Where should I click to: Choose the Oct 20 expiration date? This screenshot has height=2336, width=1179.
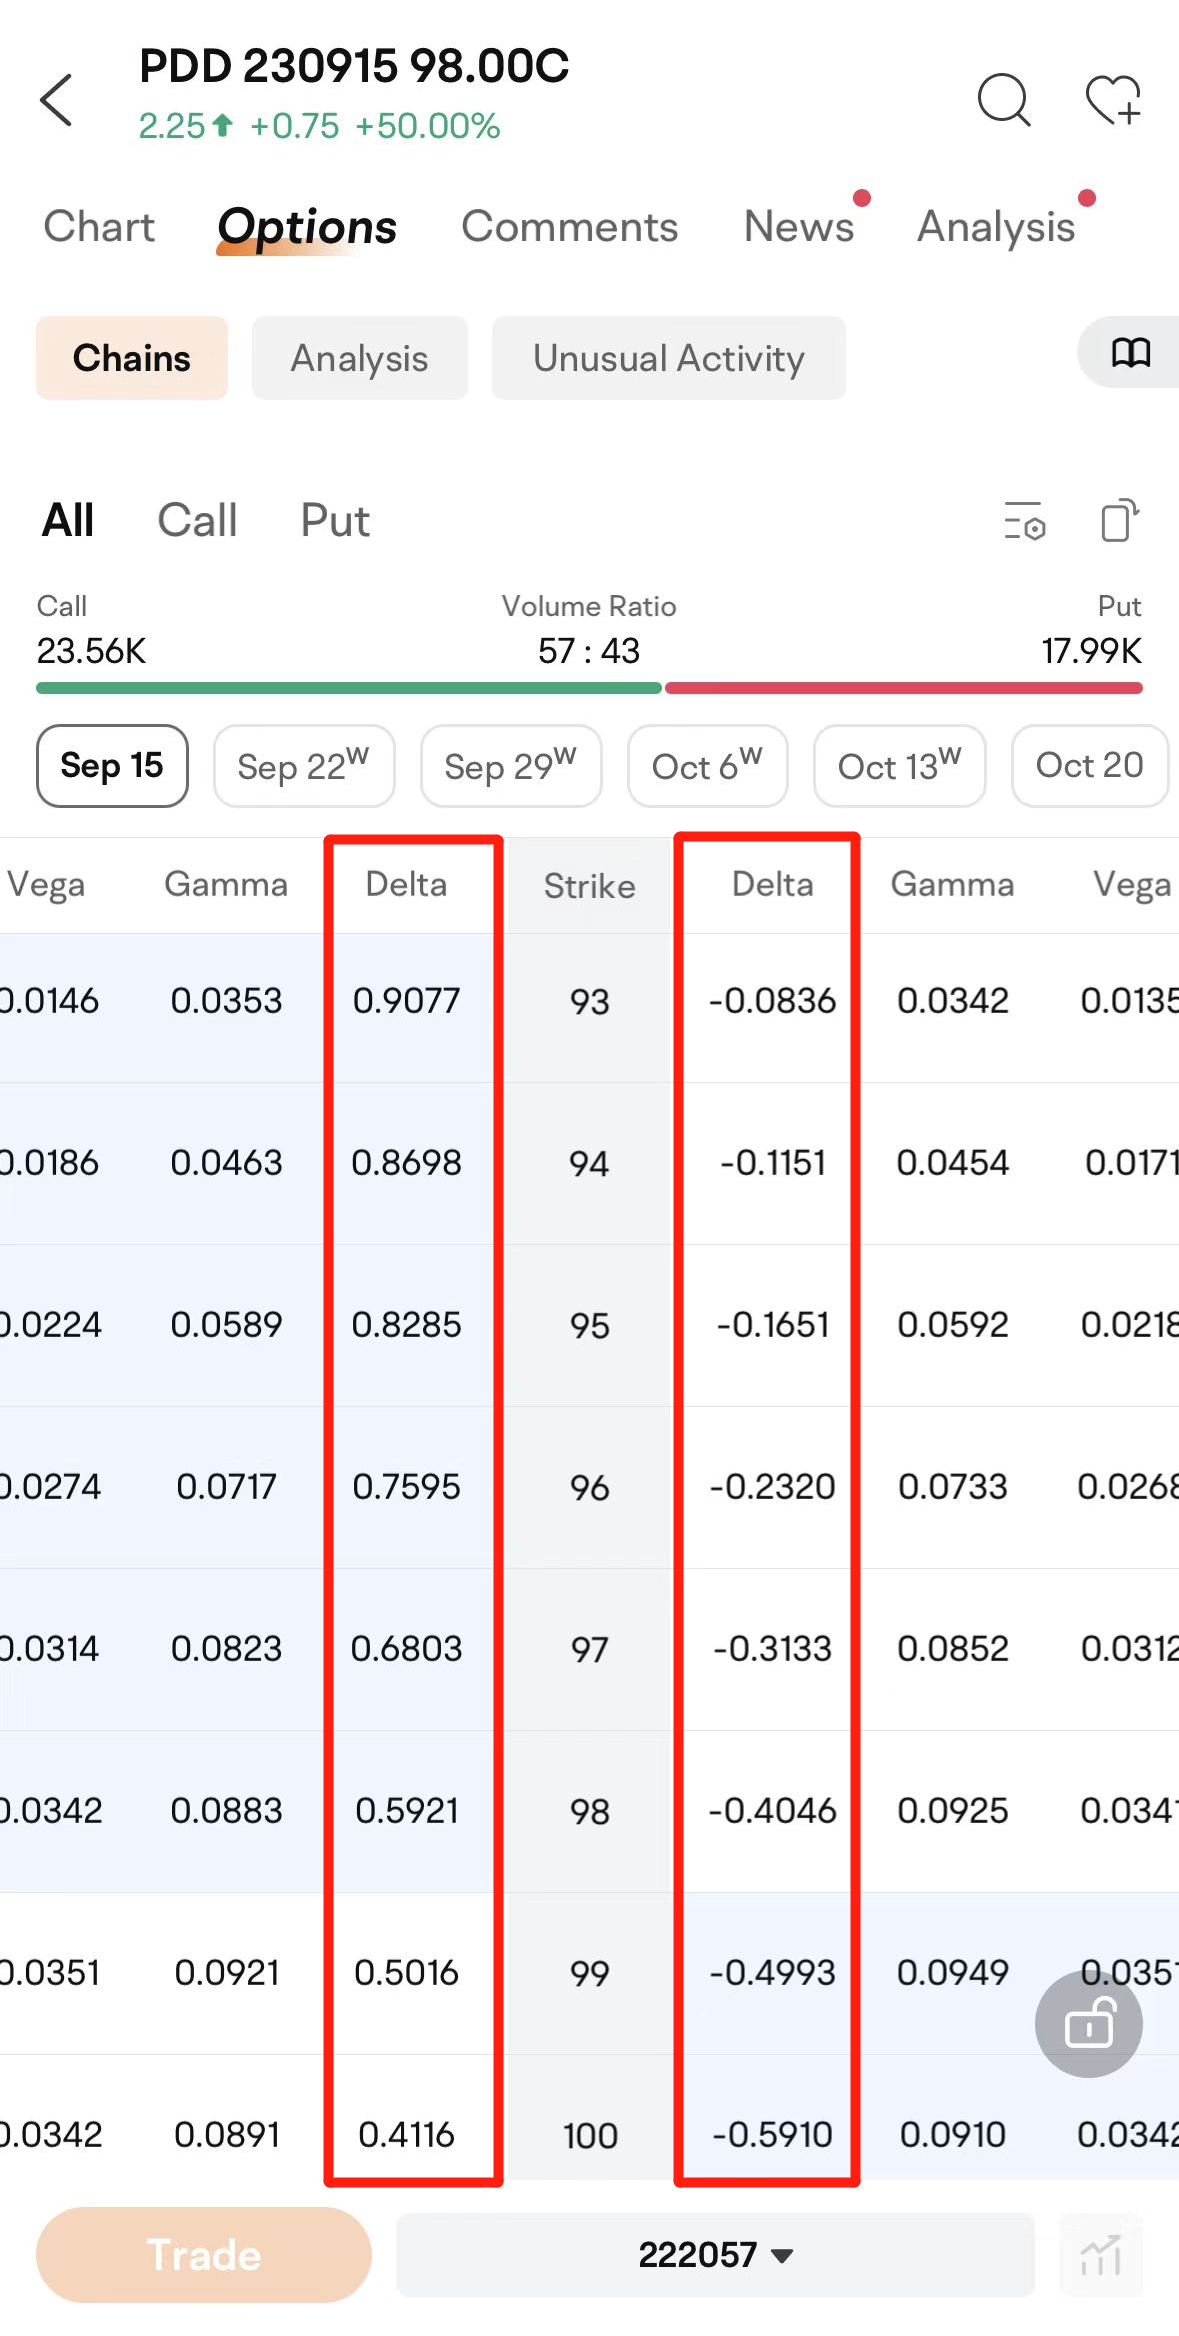coord(1089,766)
